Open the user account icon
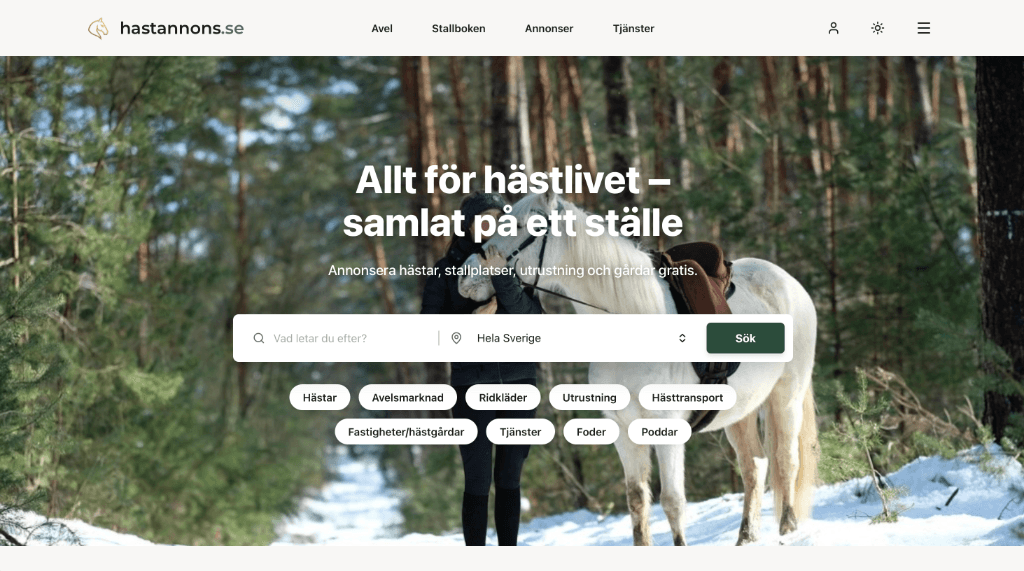This screenshot has height=571, width=1024. [x=833, y=28]
